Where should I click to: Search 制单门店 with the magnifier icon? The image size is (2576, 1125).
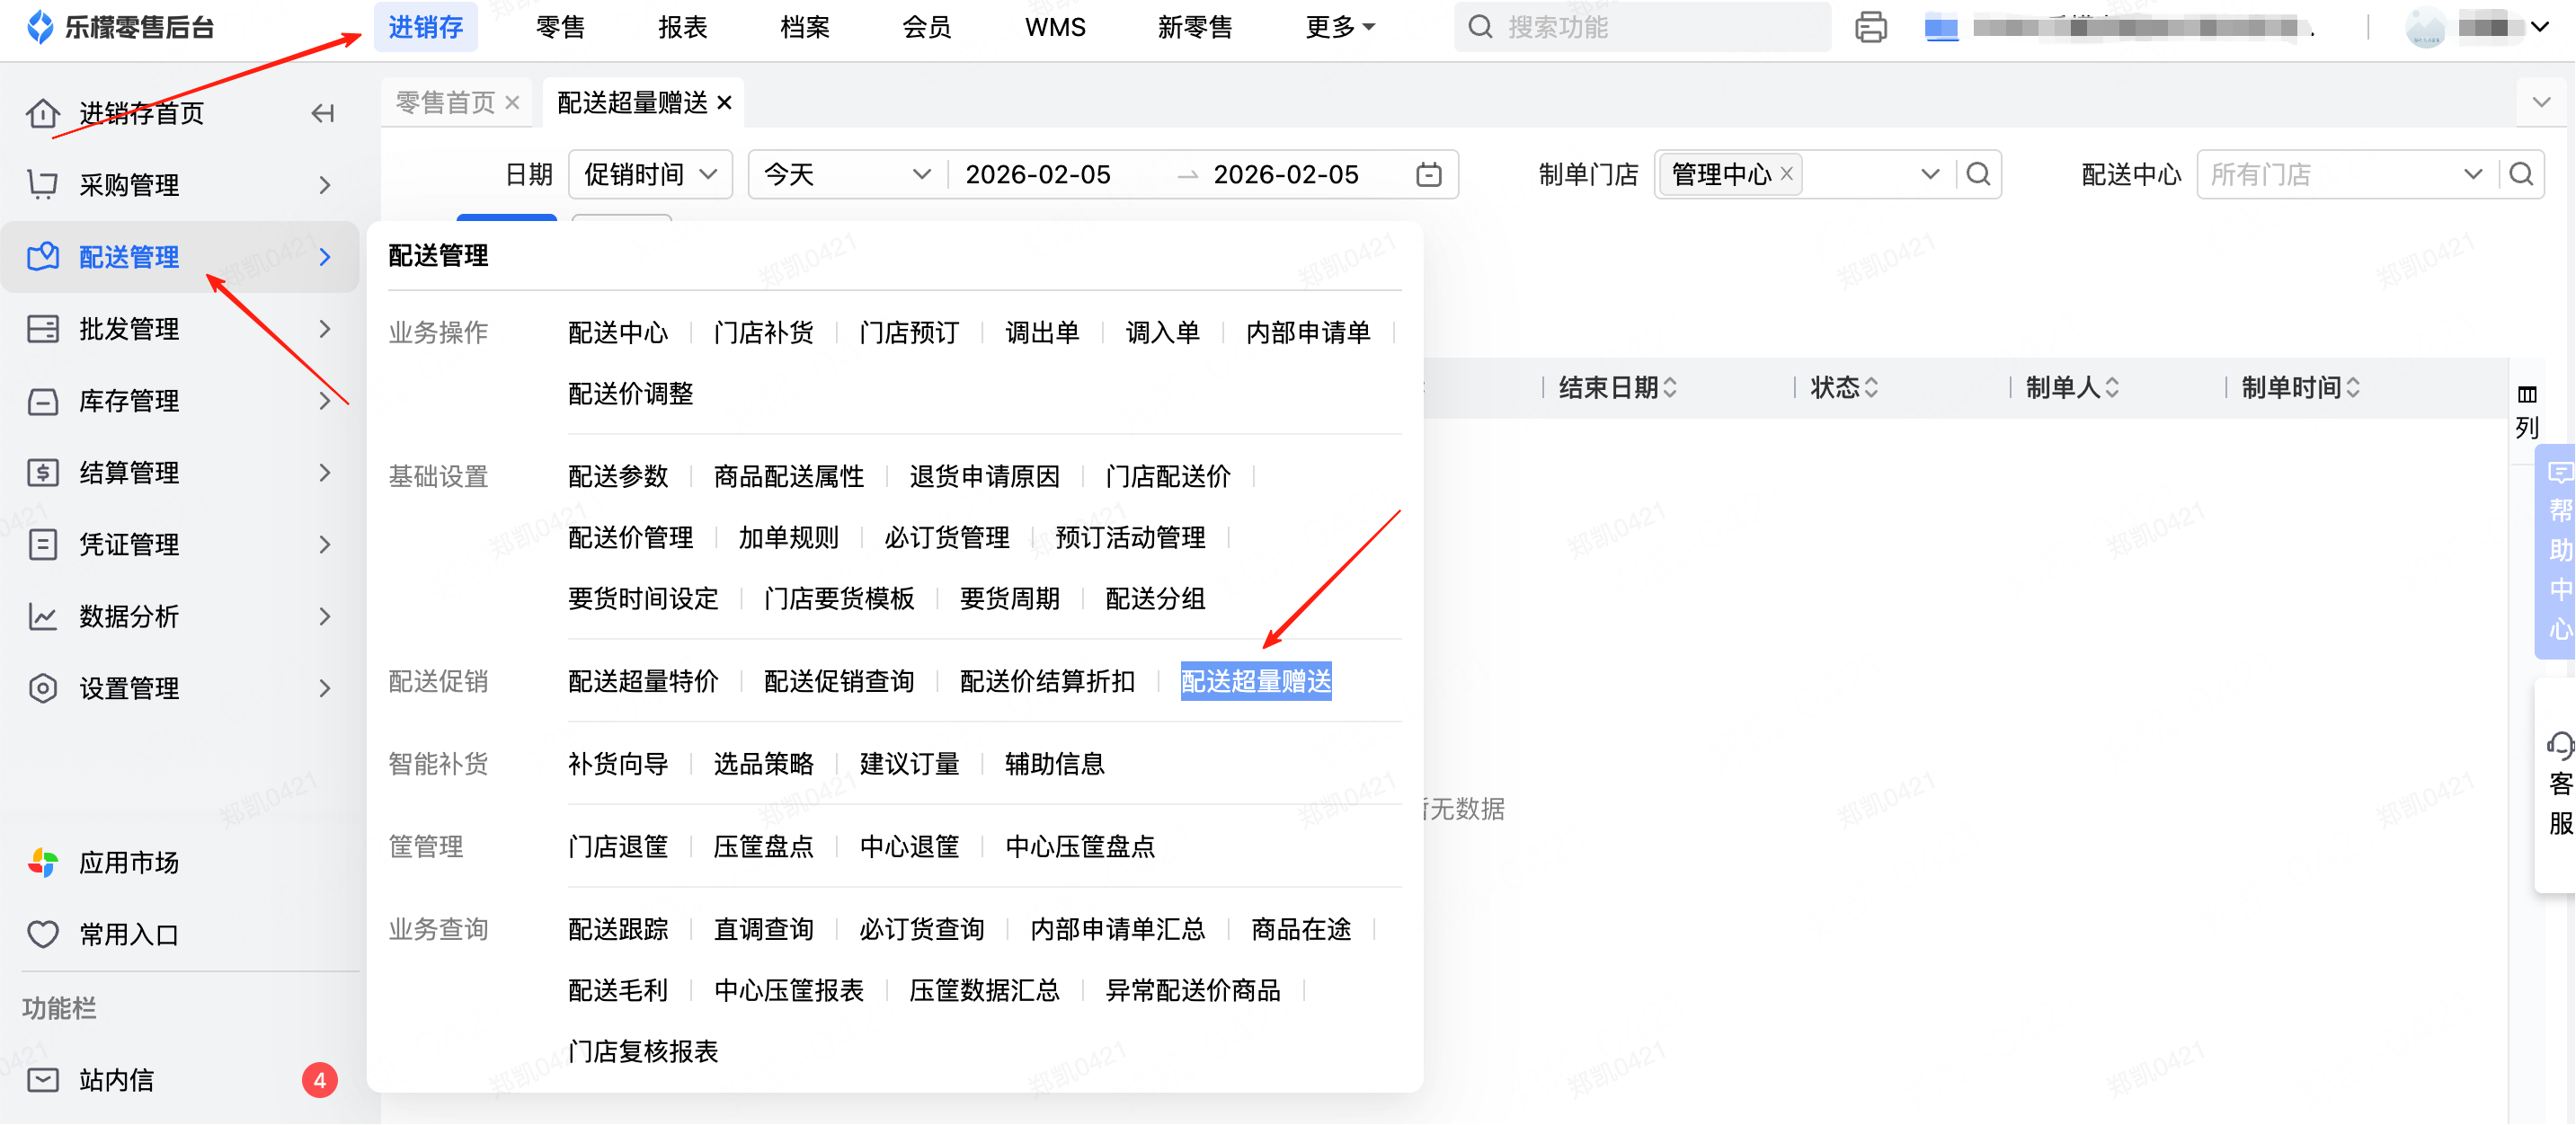(1978, 175)
